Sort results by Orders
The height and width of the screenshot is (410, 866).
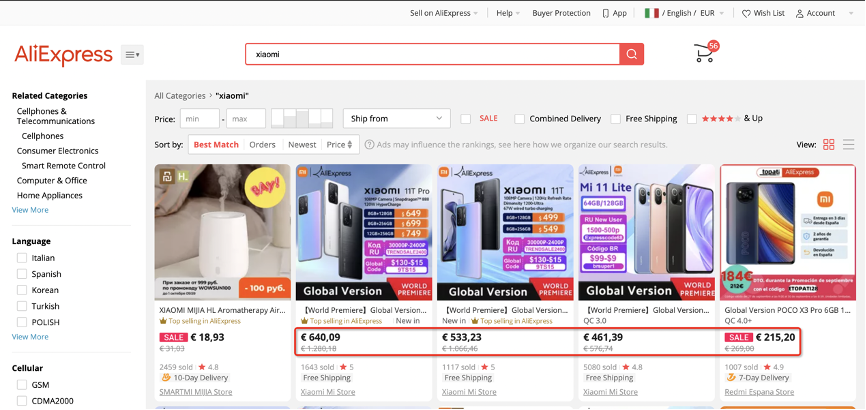tap(262, 145)
